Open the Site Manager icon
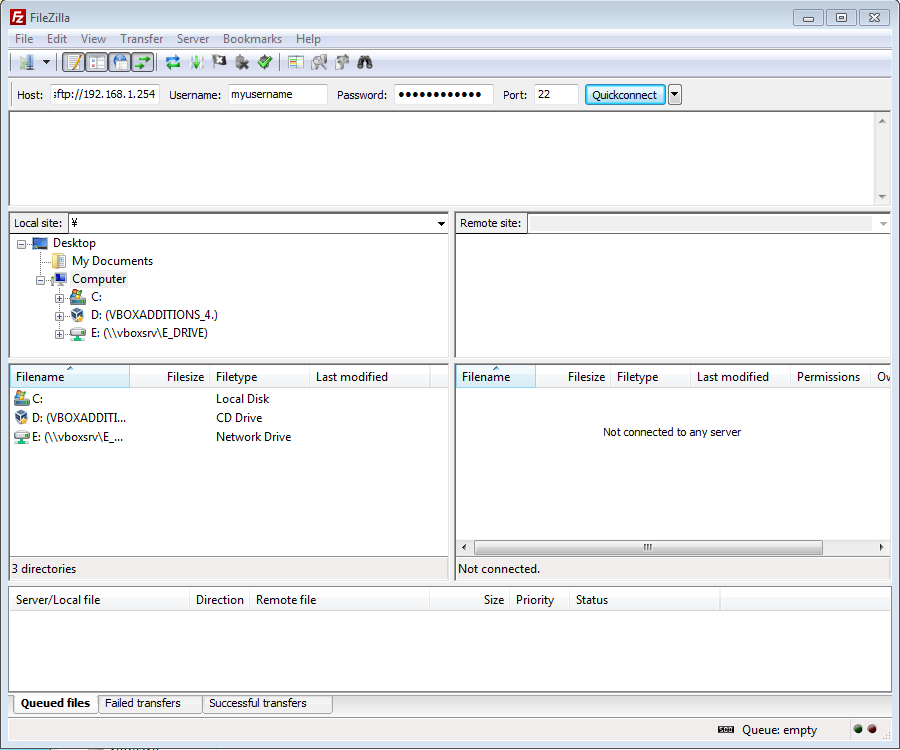The height and width of the screenshot is (750, 900). point(26,62)
